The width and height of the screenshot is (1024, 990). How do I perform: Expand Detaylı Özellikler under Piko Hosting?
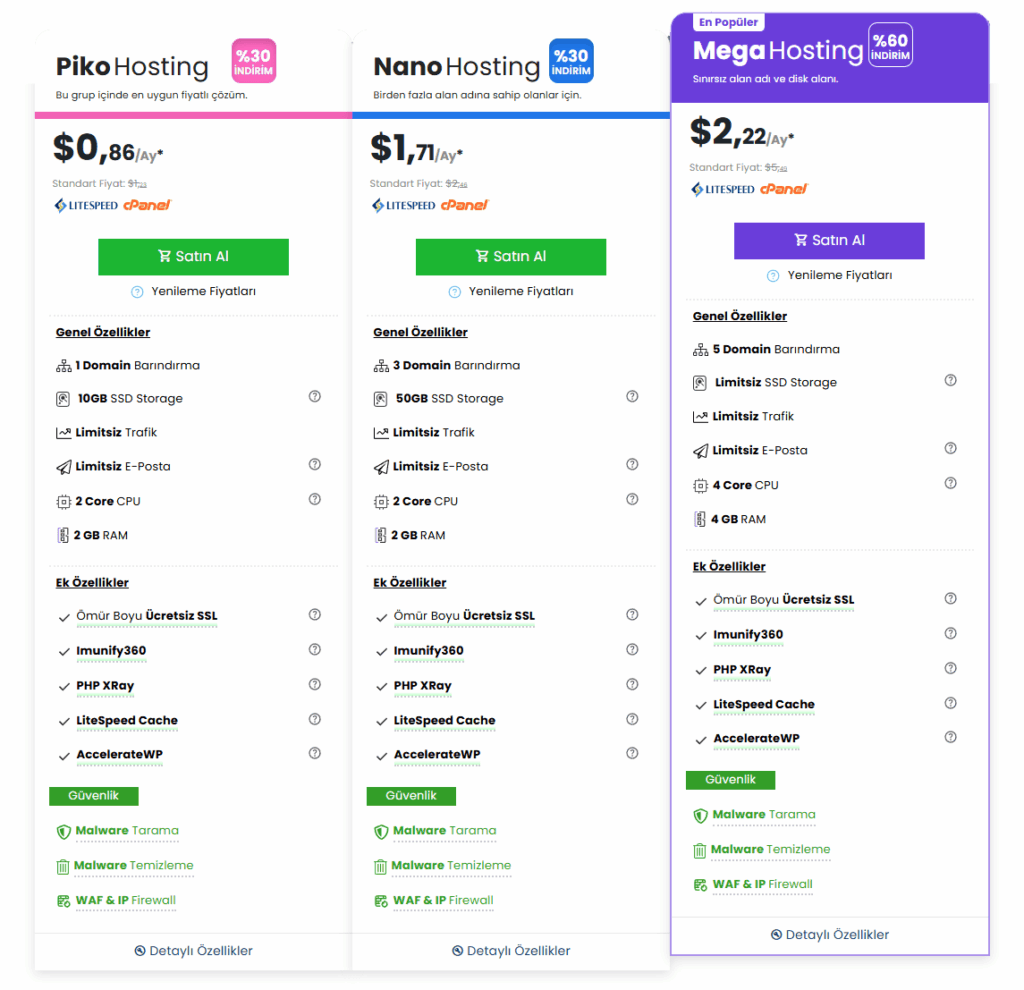[x=194, y=951]
